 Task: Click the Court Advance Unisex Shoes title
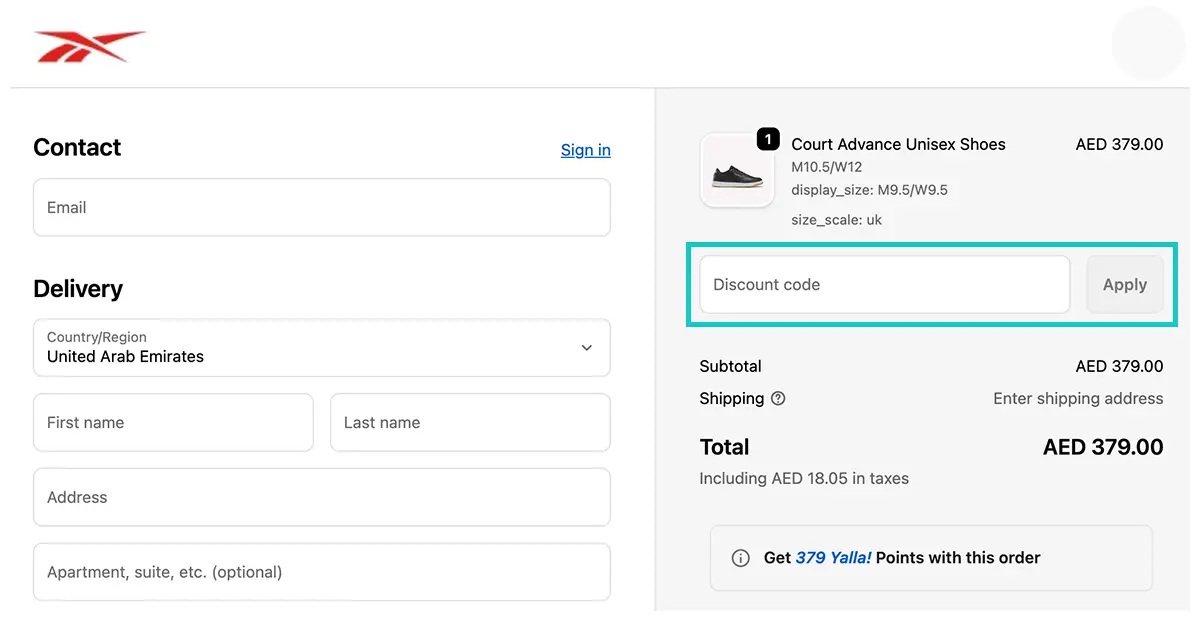[x=898, y=144]
